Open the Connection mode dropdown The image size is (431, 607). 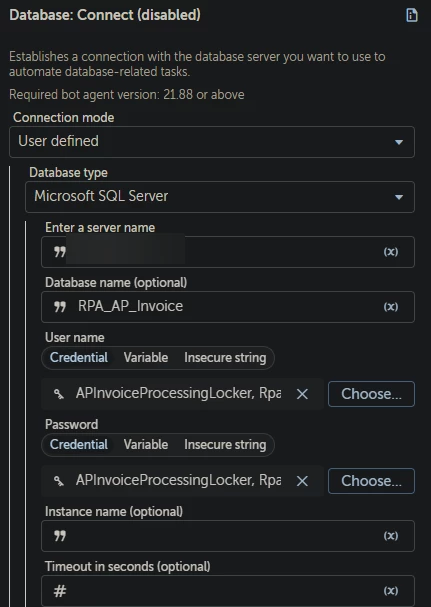(x=212, y=142)
